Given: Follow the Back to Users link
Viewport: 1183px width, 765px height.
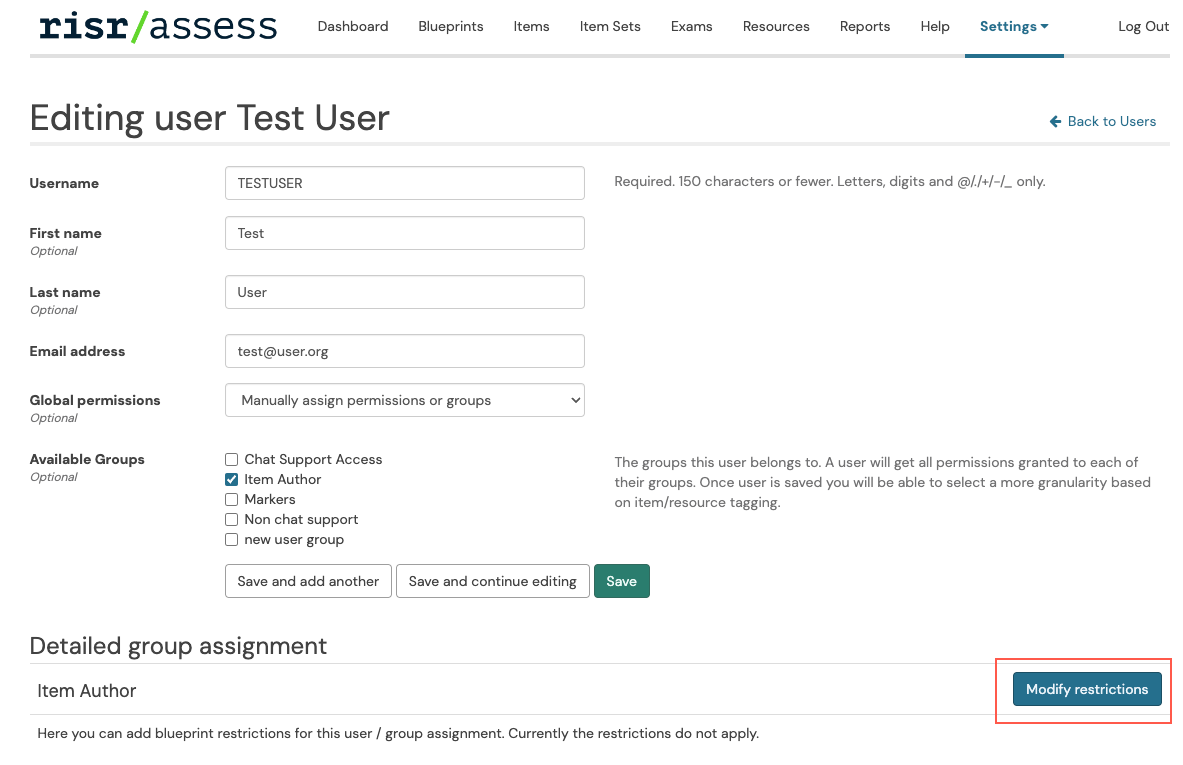Looking at the screenshot, I should click(1110, 121).
